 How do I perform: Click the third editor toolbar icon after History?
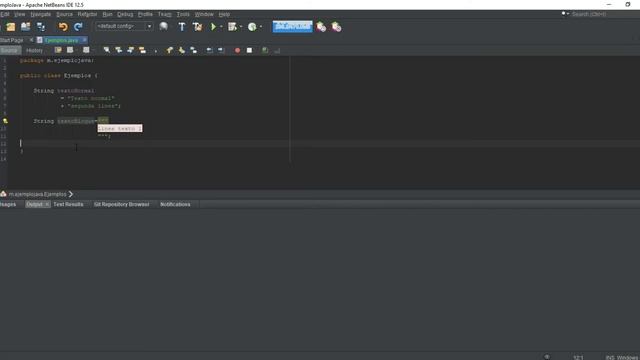coord(86,50)
